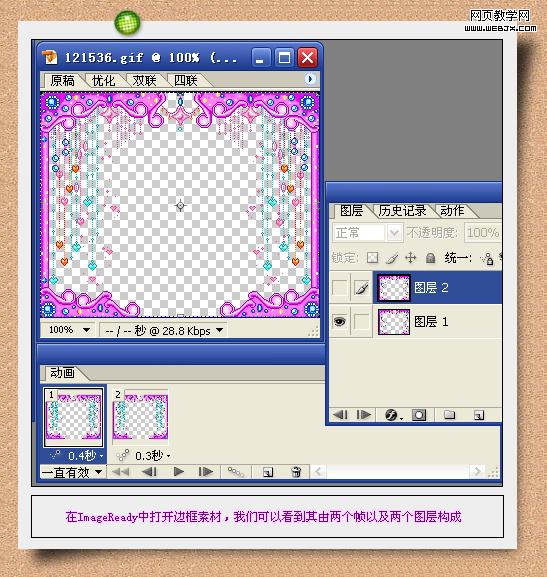This screenshot has width=547, height=577.
Task: Click the 121536.gif document icon
Action: (50, 57)
